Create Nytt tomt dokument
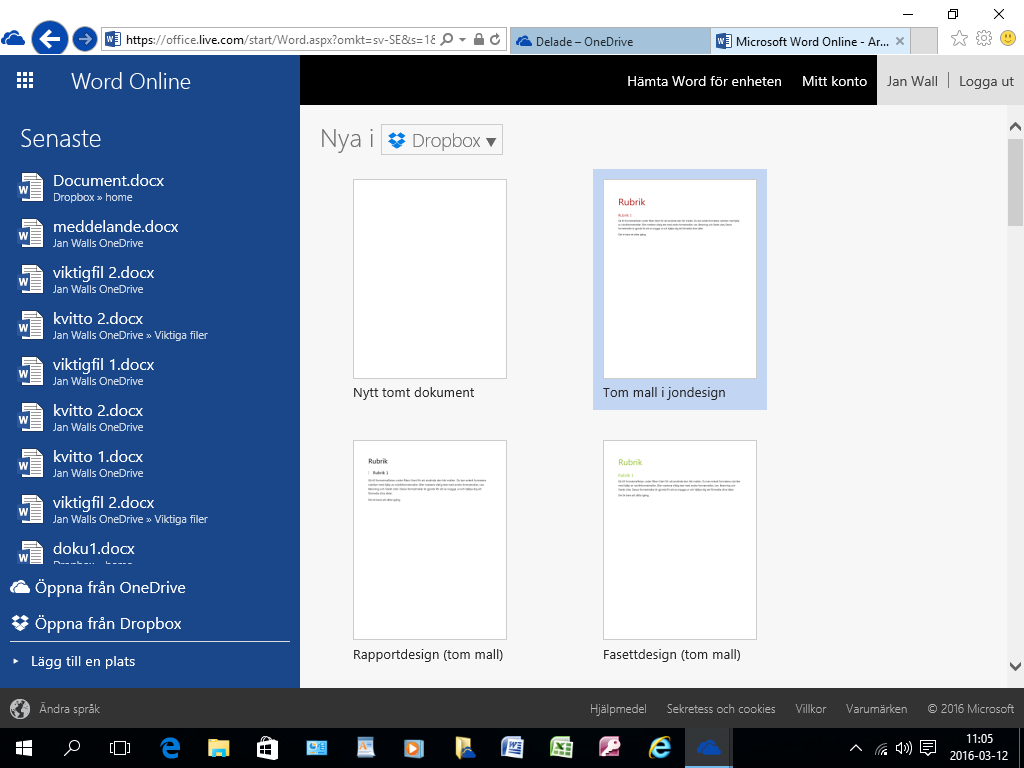The height and width of the screenshot is (768, 1024). (x=430, y=289)
